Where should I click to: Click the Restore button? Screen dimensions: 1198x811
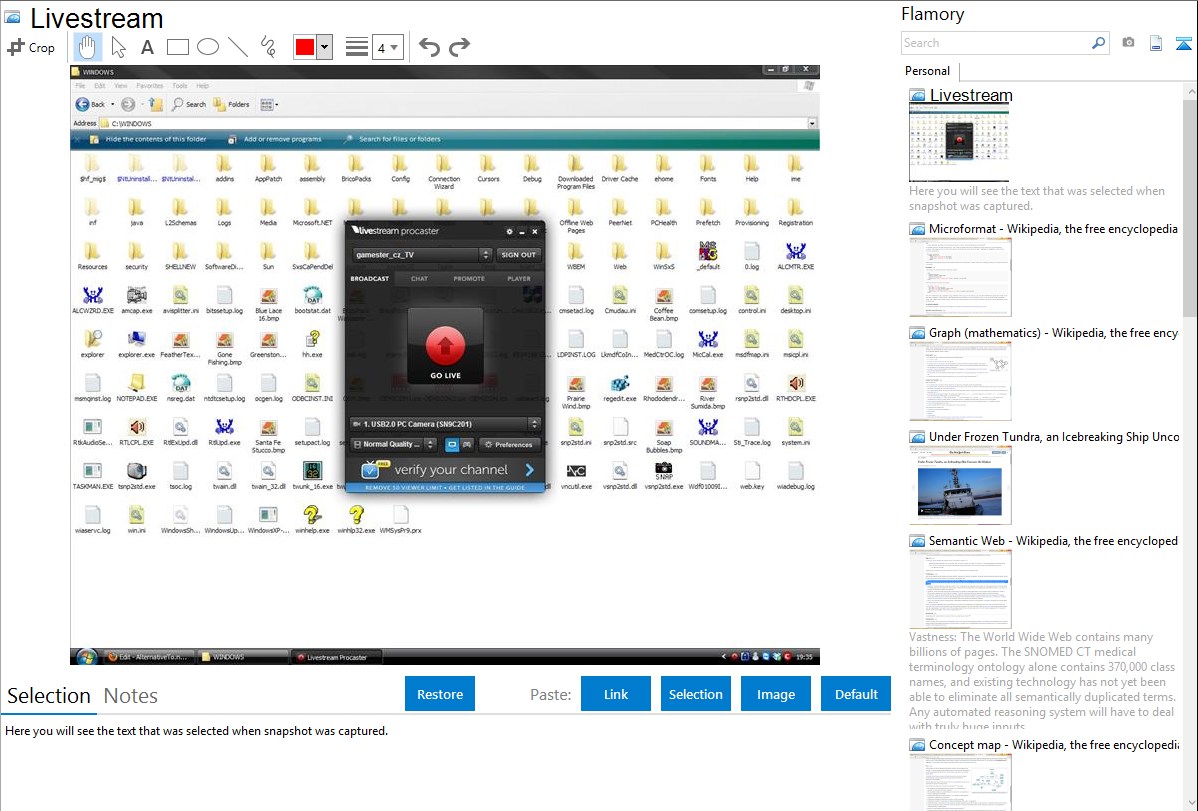440,694
